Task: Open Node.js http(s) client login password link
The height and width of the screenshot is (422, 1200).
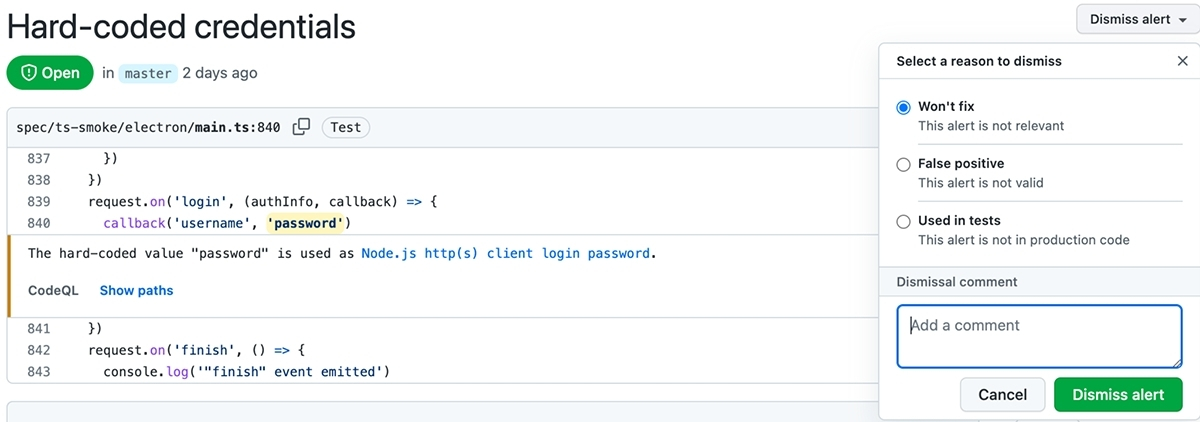Action: click(x=506, y=253)
